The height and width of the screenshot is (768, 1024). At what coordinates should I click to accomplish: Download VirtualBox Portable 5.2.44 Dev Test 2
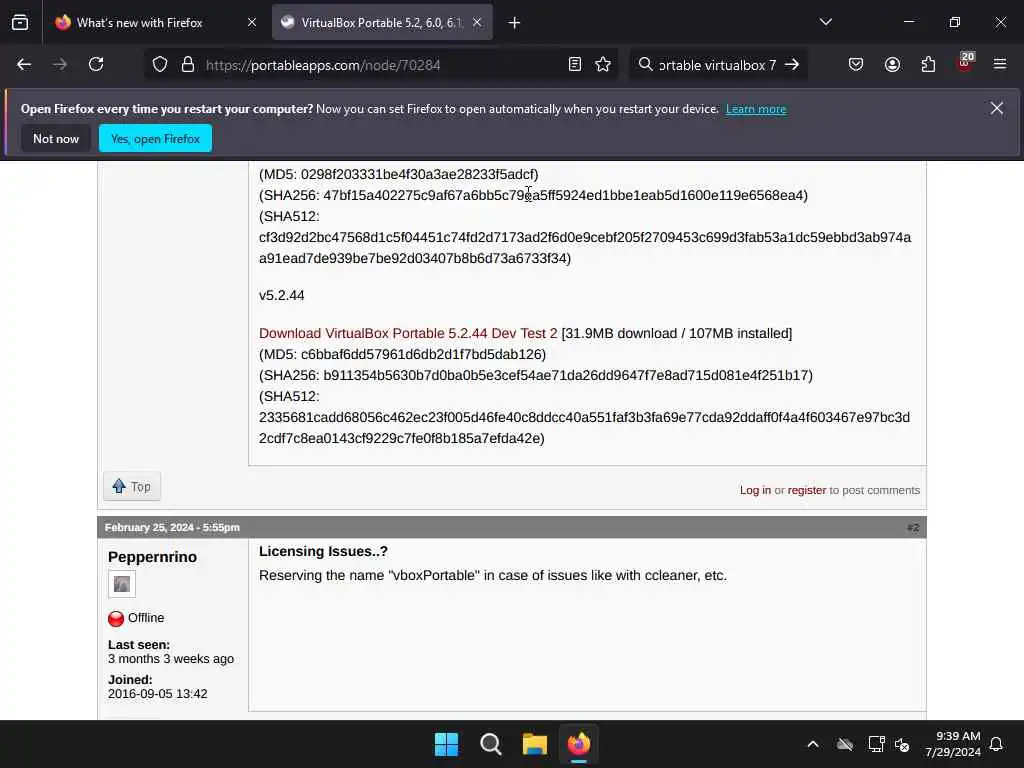408,333
